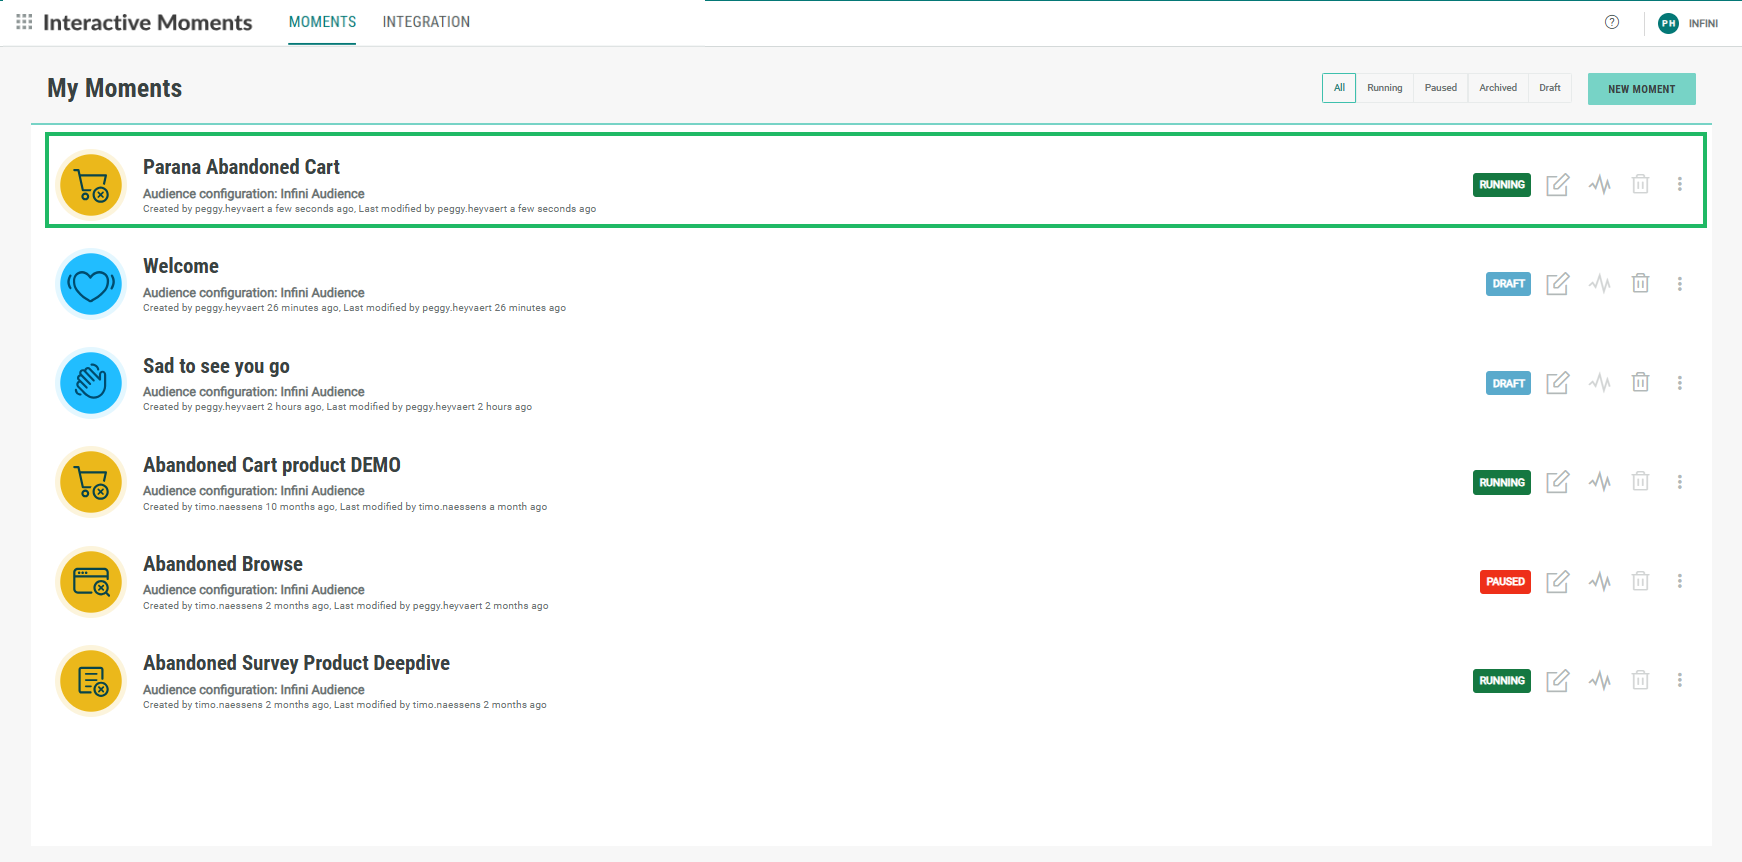
Task: Open the PH user profile avatar
Action: (x=1667, y=23)
